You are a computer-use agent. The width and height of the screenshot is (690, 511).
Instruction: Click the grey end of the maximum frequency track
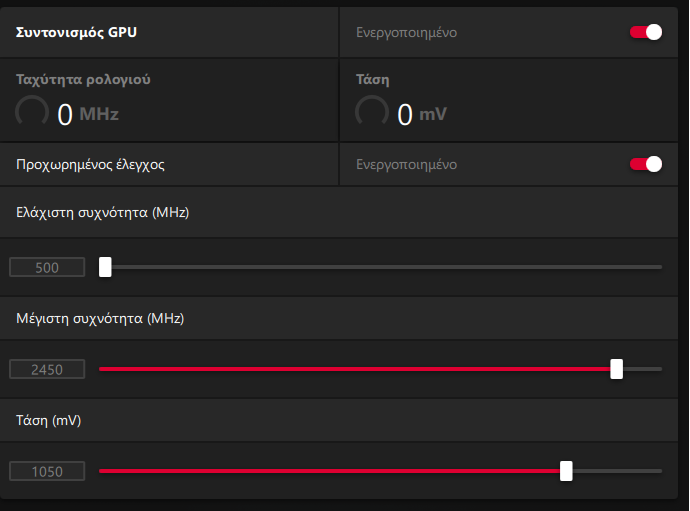(642, 369)
